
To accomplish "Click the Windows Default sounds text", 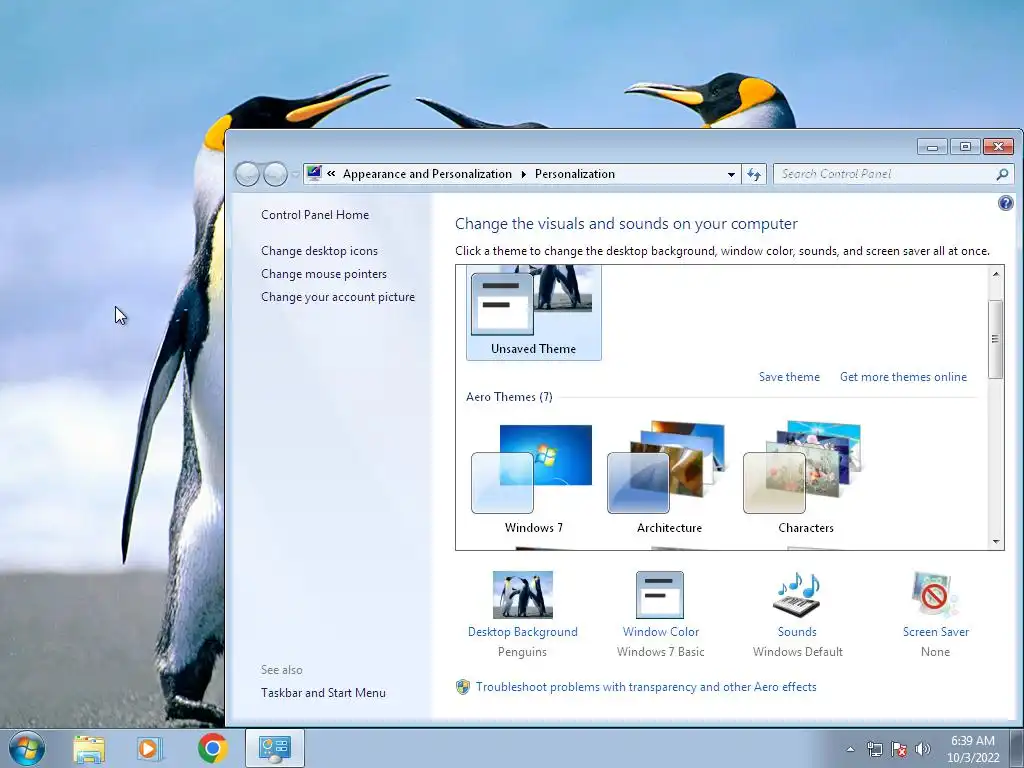I will (797, 652).
